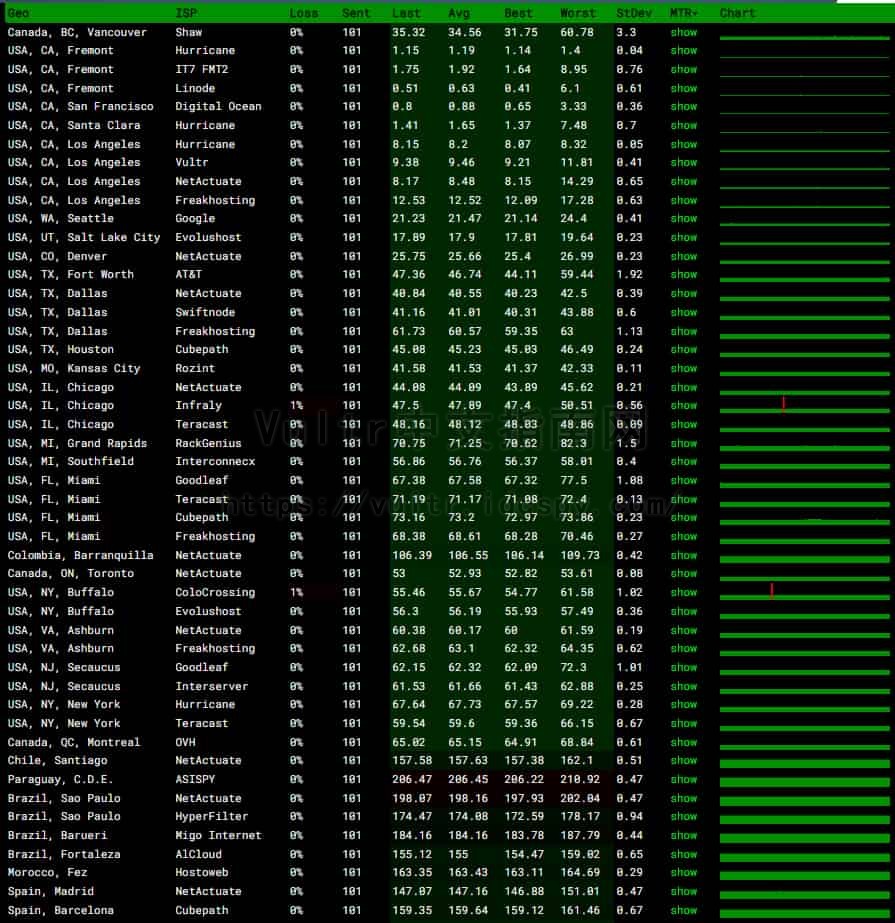Click the 'Interserver' ISP cell
The image size is (895, 923).
click(x=211, y=686)
